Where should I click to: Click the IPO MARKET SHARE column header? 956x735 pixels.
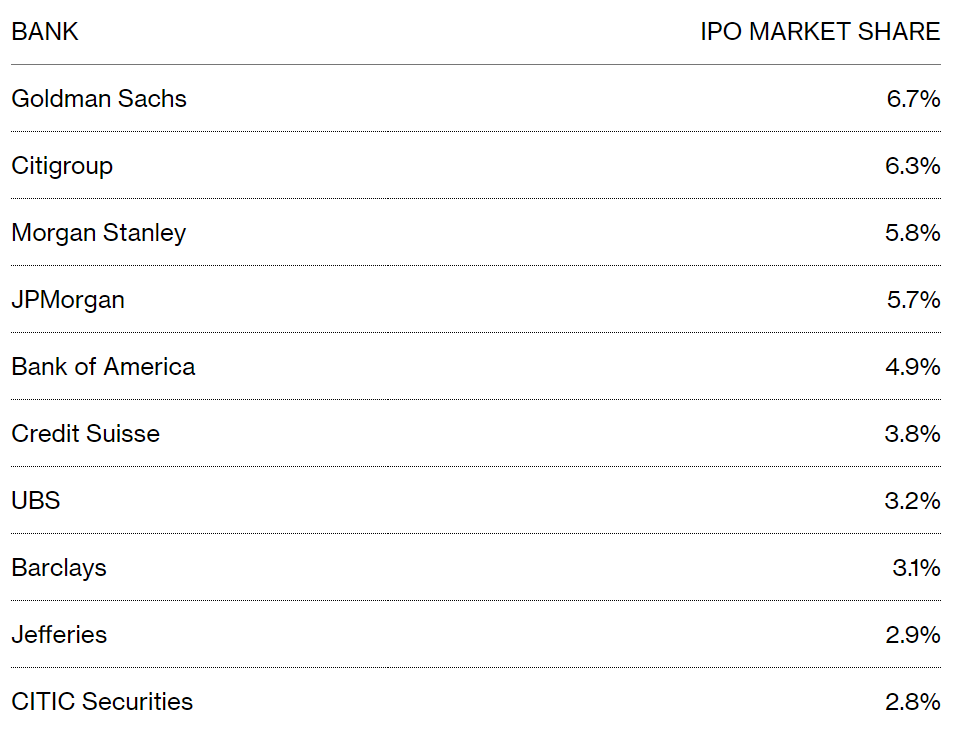click(x=820, y=32)
